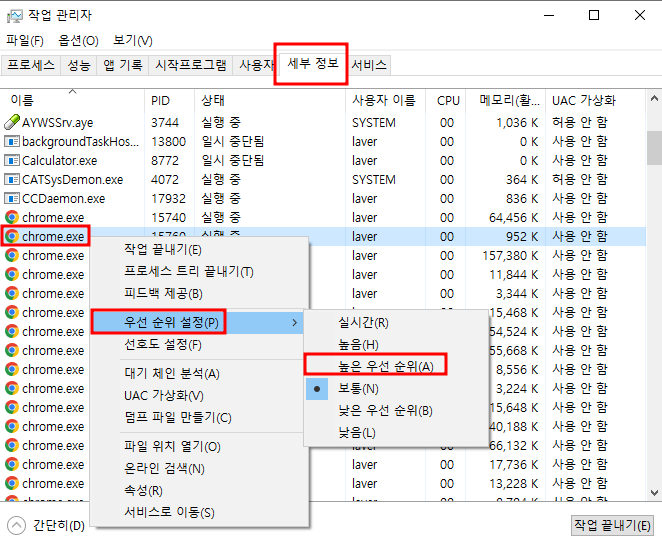662x549 pixels.
Task: Click the 157,380 K memory value
Action: pyautogui.click(x=510, y=255)
